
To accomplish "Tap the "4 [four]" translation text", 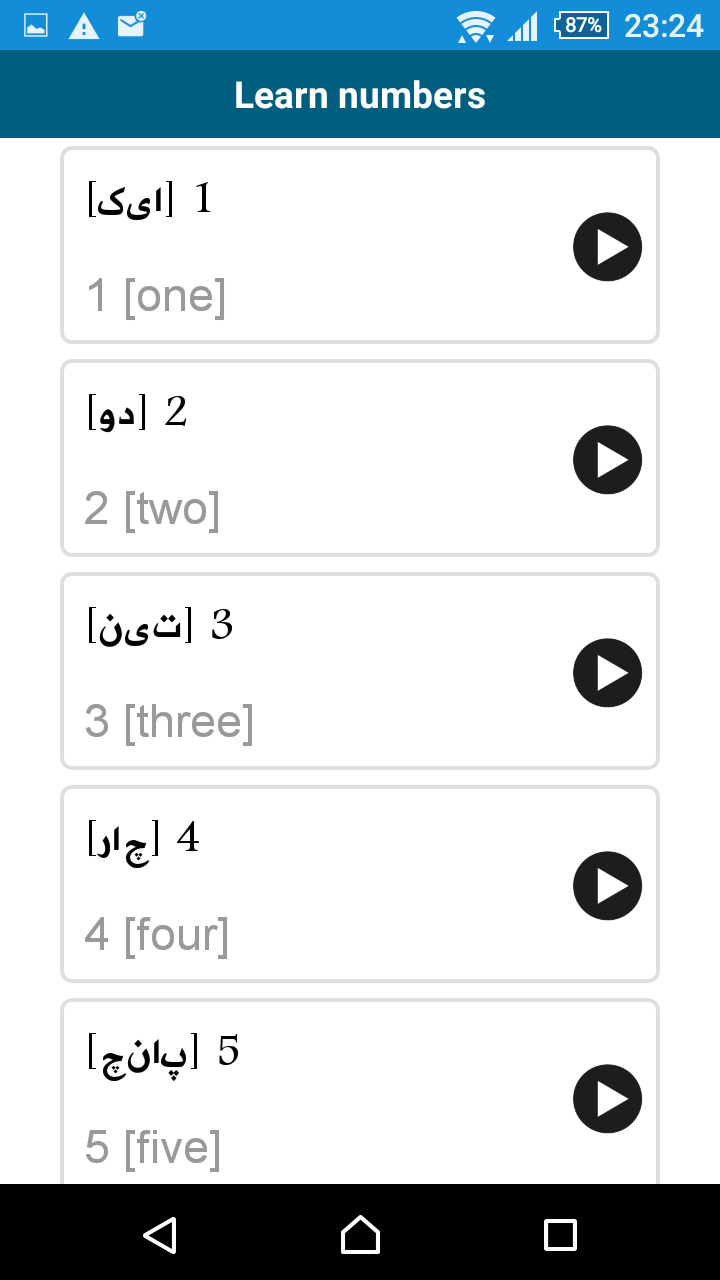I will (x=157, y=935).
